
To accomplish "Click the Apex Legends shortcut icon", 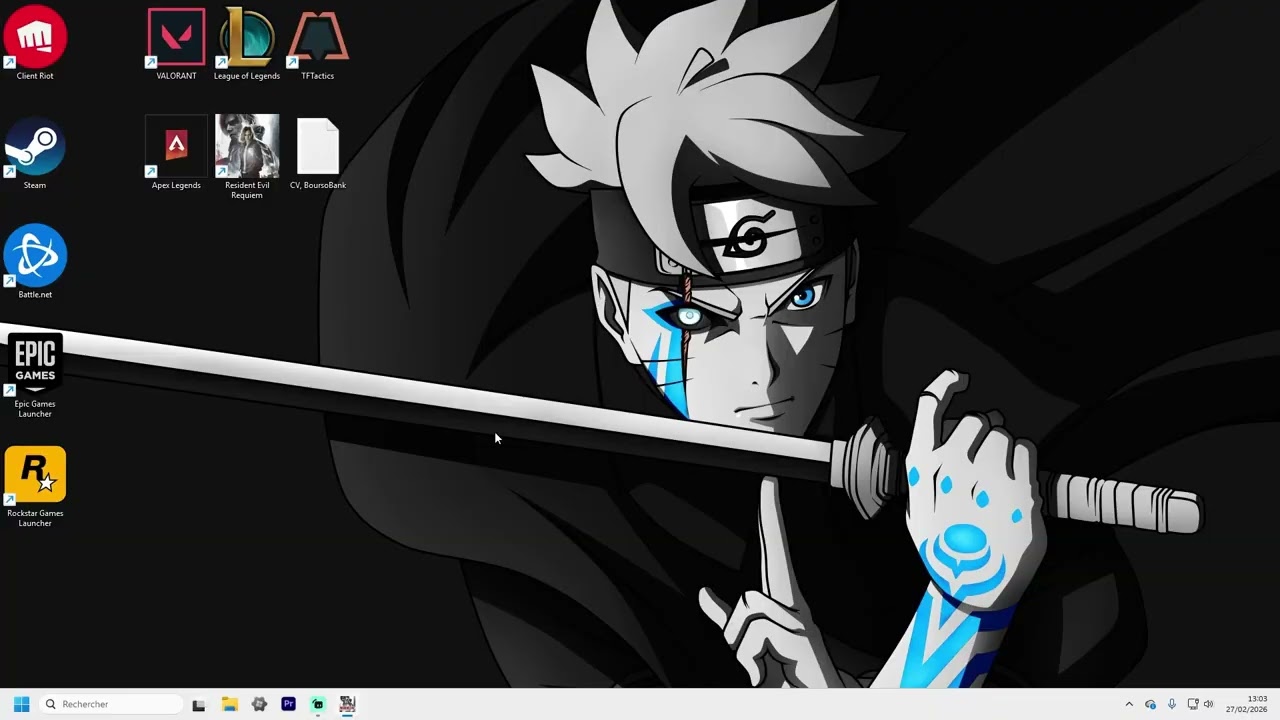I will tap(176, 153).
